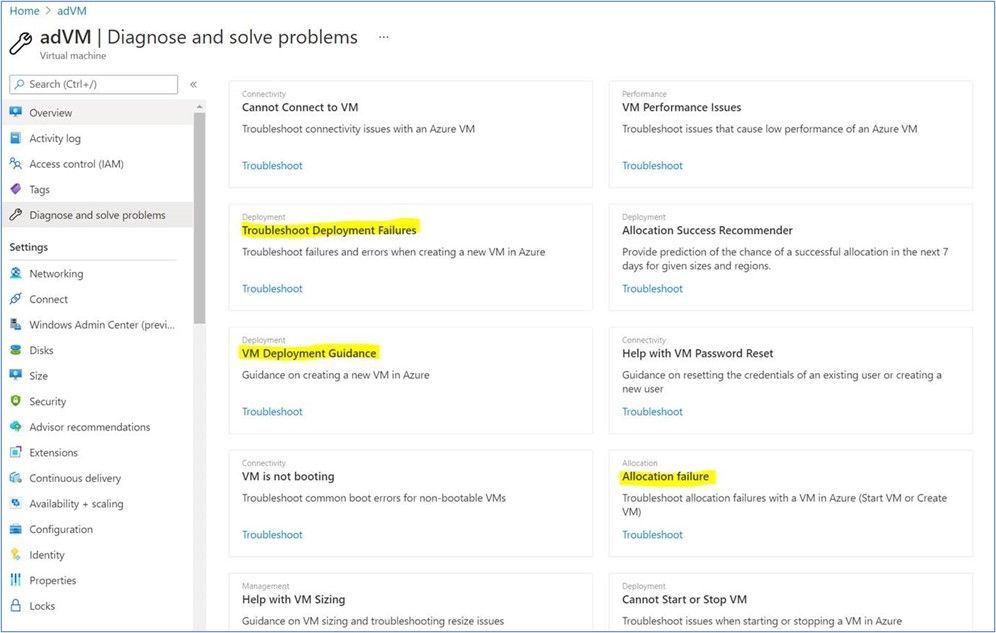Click the Allocation failure card title
Viewport: 996px width, 633px height.
665,476
